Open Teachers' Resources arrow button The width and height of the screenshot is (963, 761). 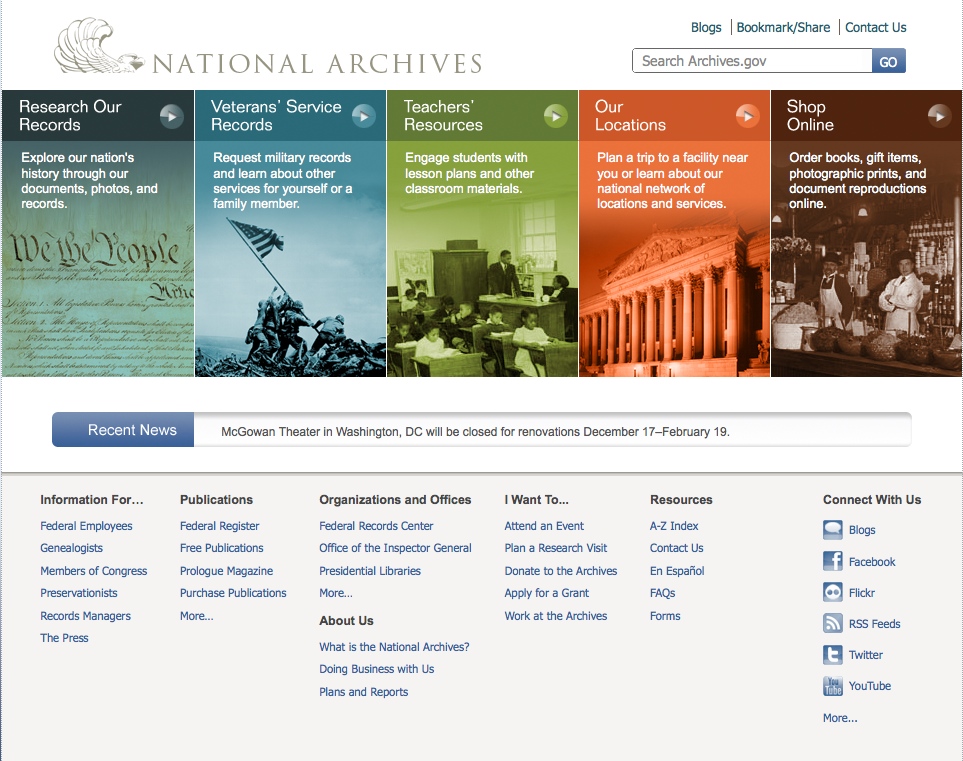556,116
